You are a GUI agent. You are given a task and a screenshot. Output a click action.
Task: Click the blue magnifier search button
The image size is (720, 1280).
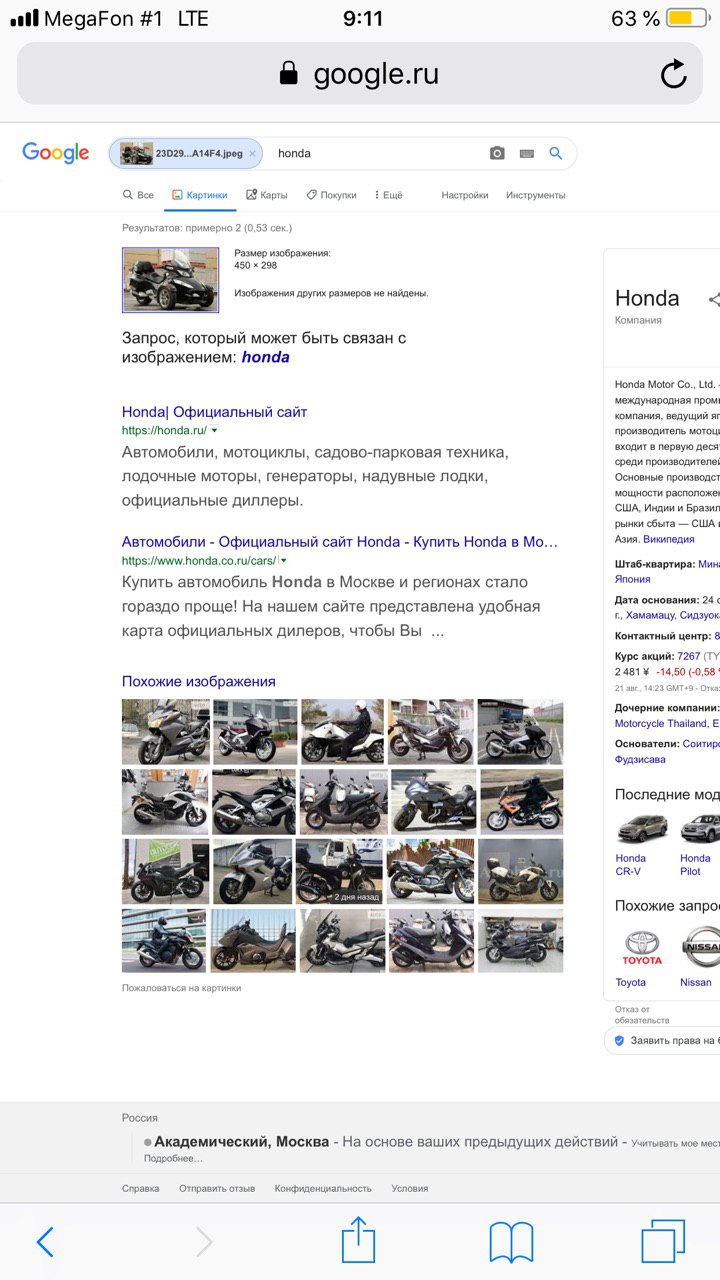556,153
